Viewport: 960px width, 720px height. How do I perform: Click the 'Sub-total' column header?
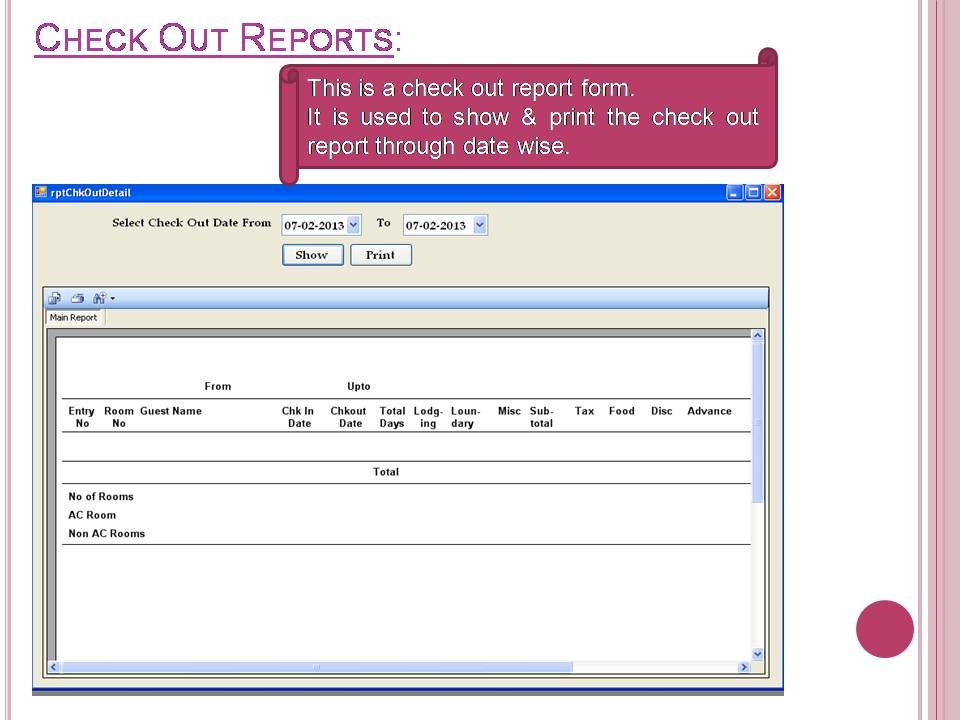542,417
